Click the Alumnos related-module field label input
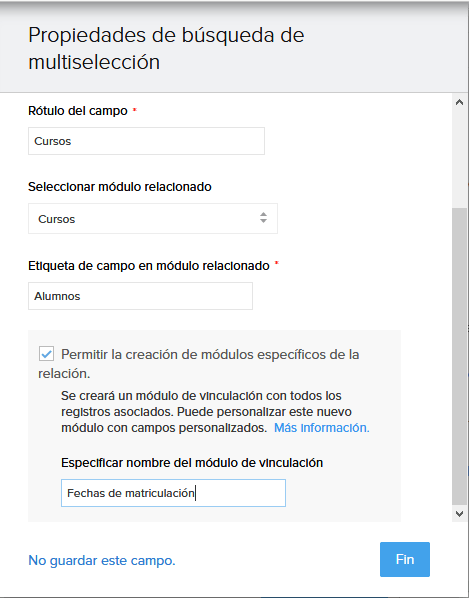Viewport: 469px width, 598px height. coord(140,296)
